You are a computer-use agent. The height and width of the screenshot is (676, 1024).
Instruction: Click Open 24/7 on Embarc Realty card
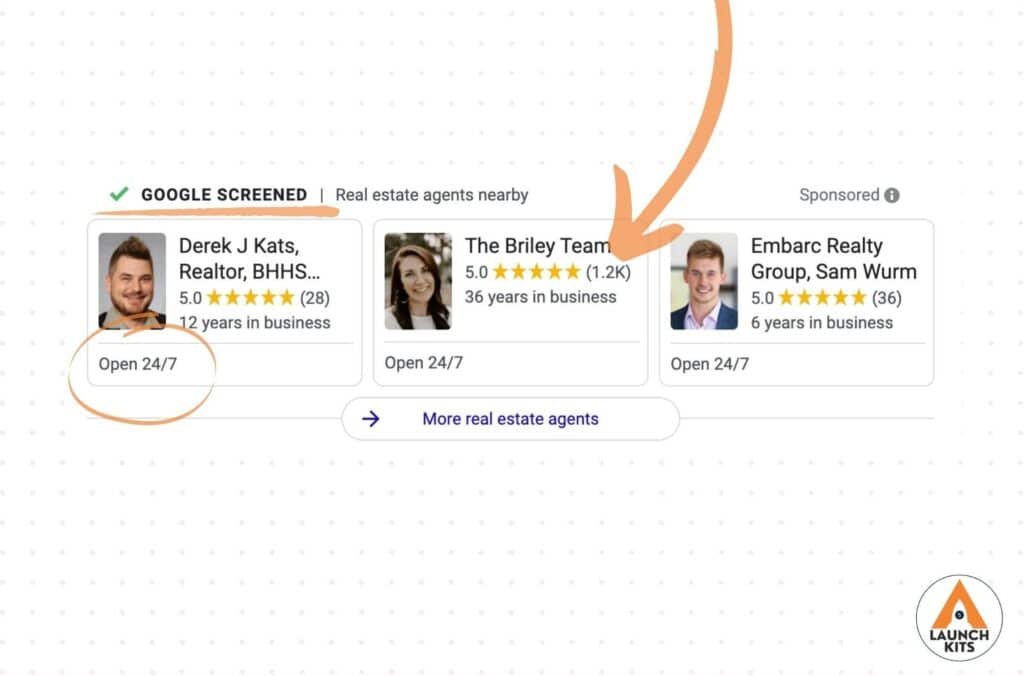click(710, 364)
